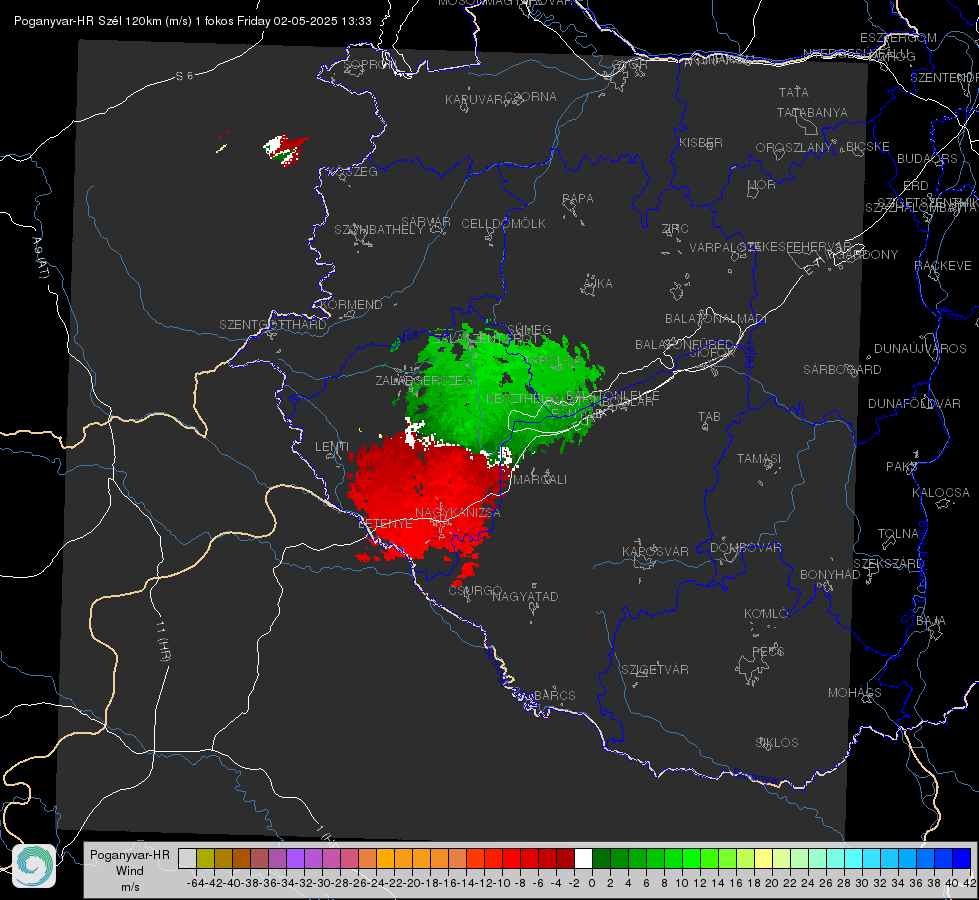Select the DUNAÚJVÁROS label
Image resolution: width=979 pixels, height=900 pixels.
click(x=920, y=349)
